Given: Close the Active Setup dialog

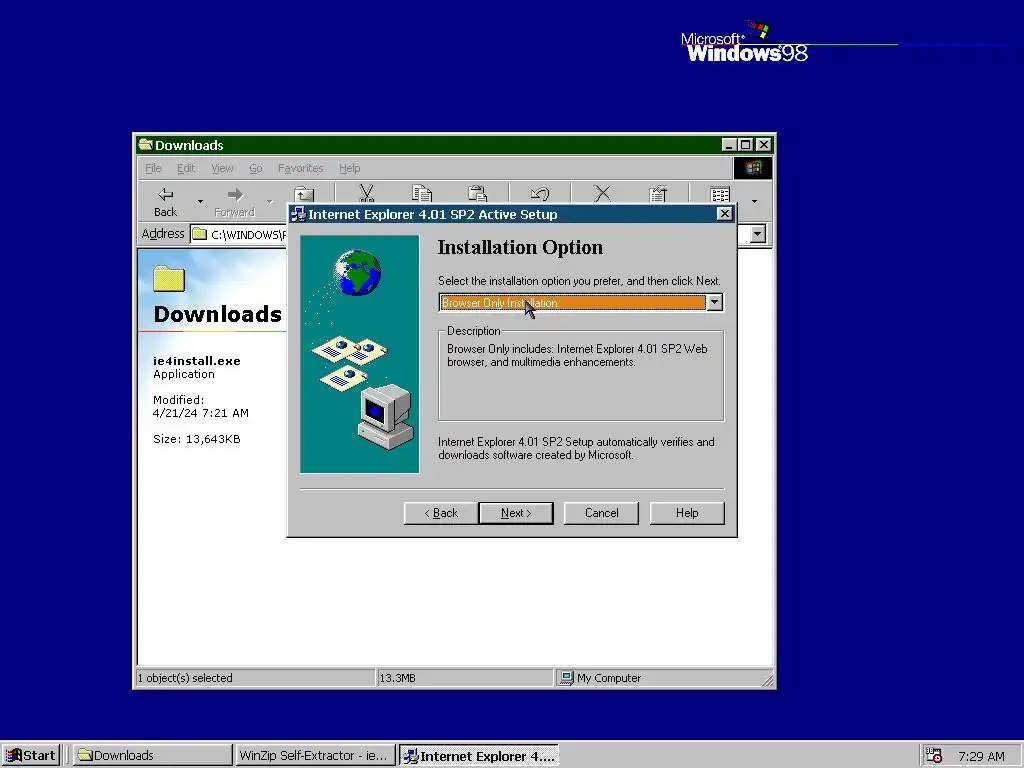Looking at the screenshot, I should (724, 214).
